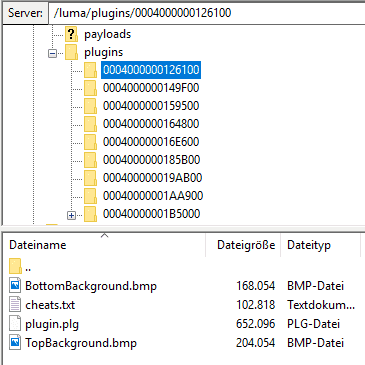Click folder icon of 0004000000159500
Image resolution: width=365 pixels, height=365 pixels.
(90, 106)
